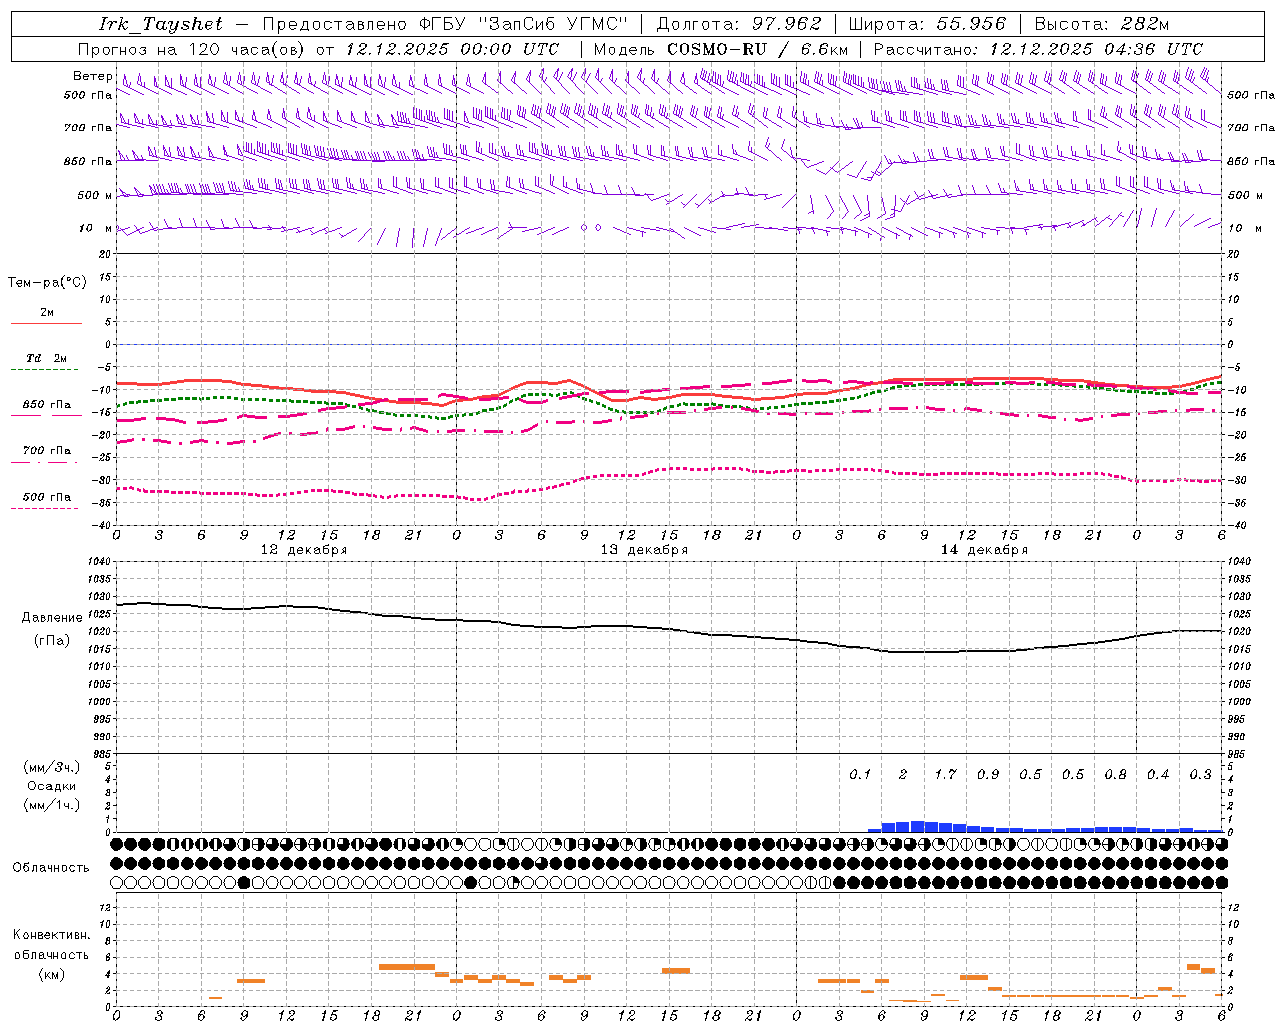Click the 0.4 precipitation amount value
Viewport: 1280px width, 1024px height.
1158,775
